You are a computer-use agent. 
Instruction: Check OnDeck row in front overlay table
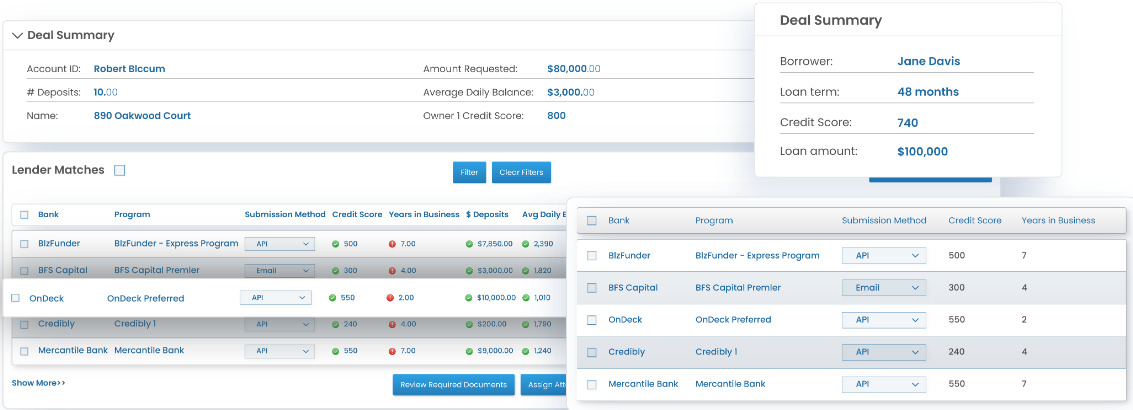point(592,320)
